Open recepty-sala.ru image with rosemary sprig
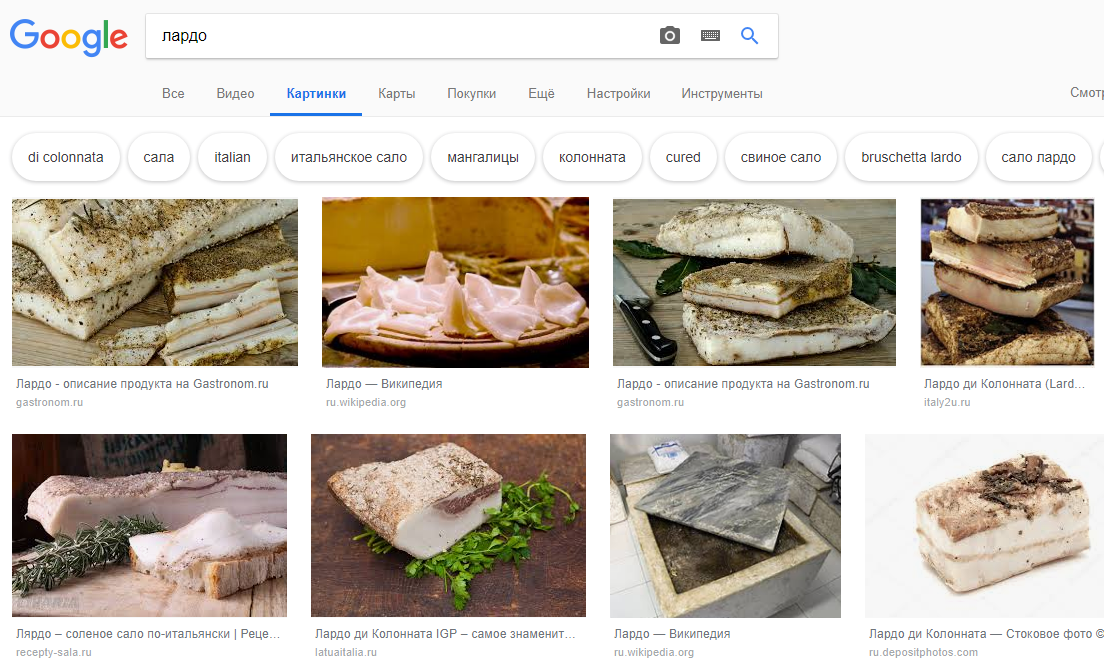The width and height of the screenshot is (1104, 660). pos(149,525)
